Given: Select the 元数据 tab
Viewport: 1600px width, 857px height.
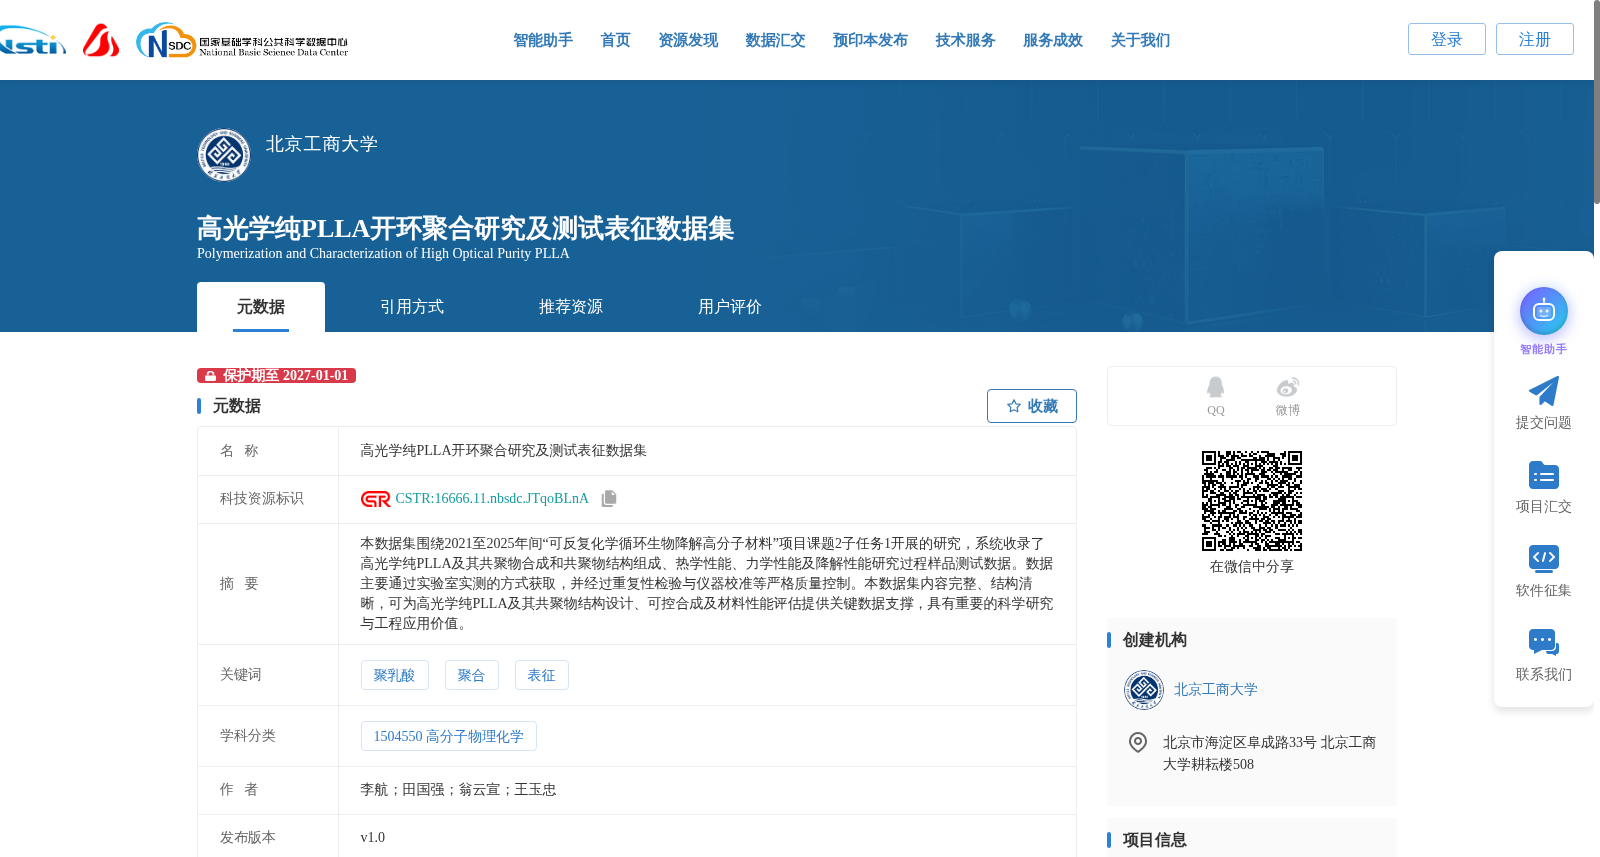Looking at the screenshot, I should click(x=261, y=307).
